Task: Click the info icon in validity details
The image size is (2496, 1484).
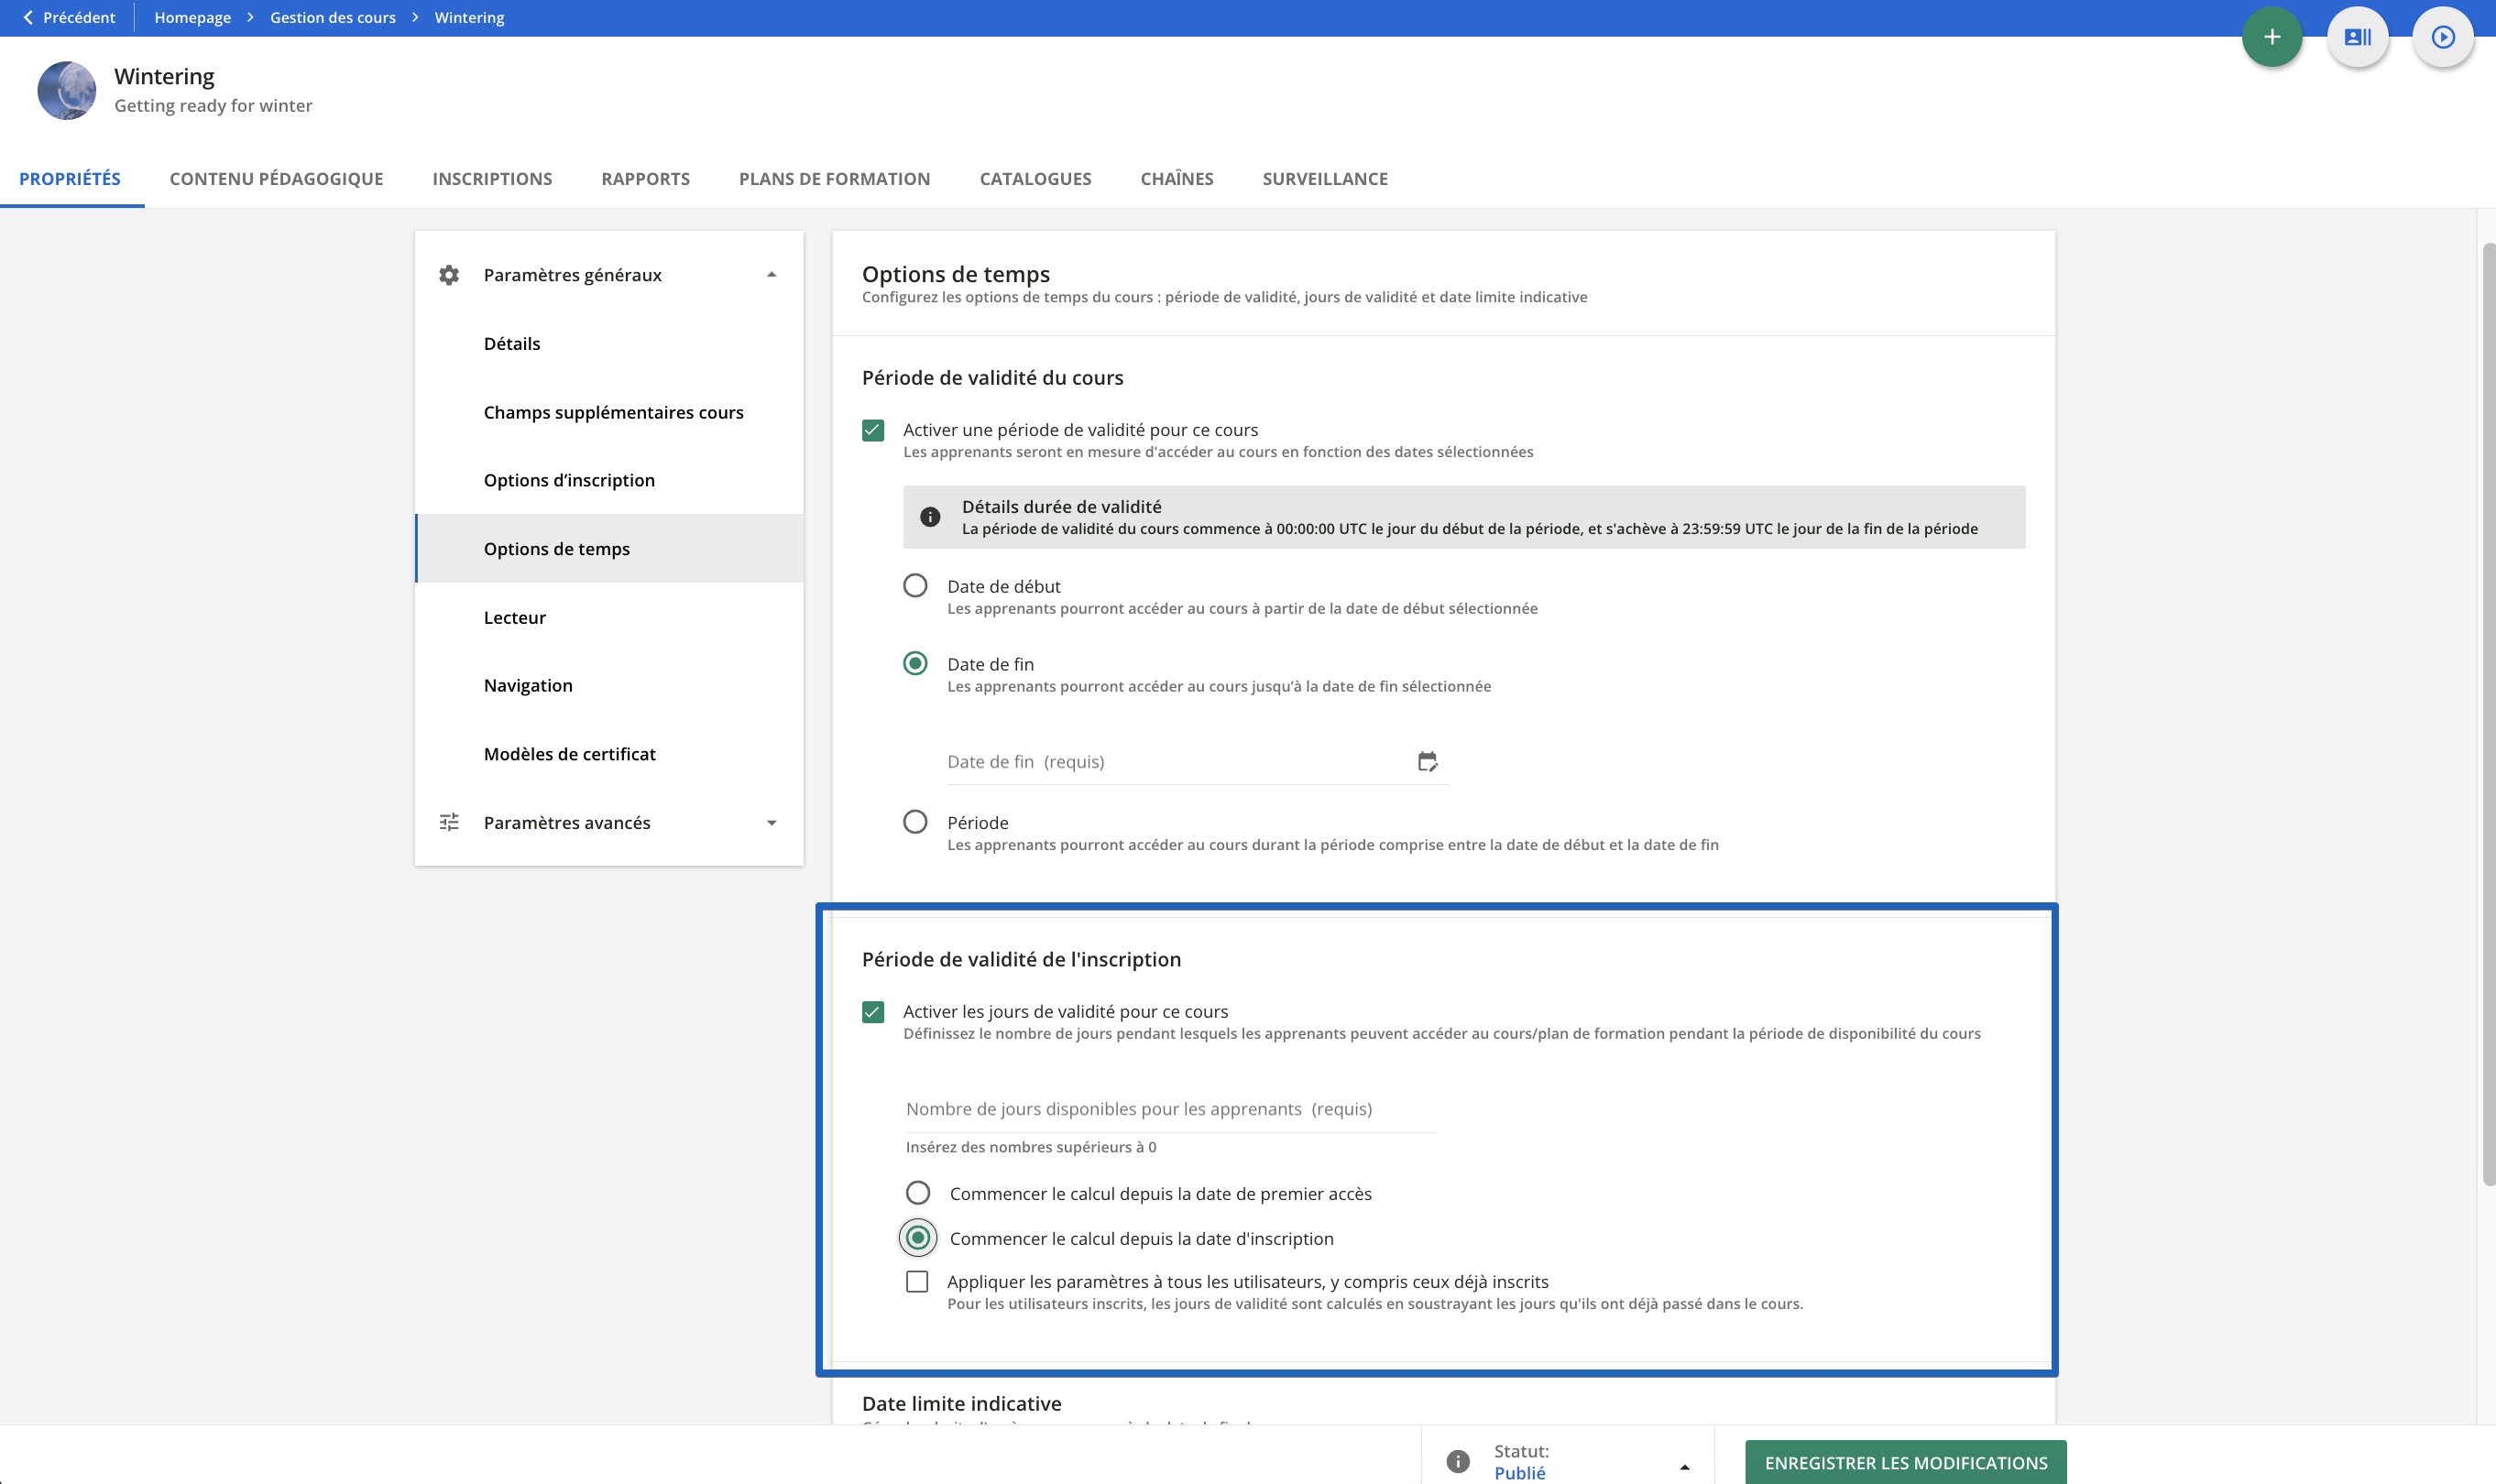Action: coord(930,517)
